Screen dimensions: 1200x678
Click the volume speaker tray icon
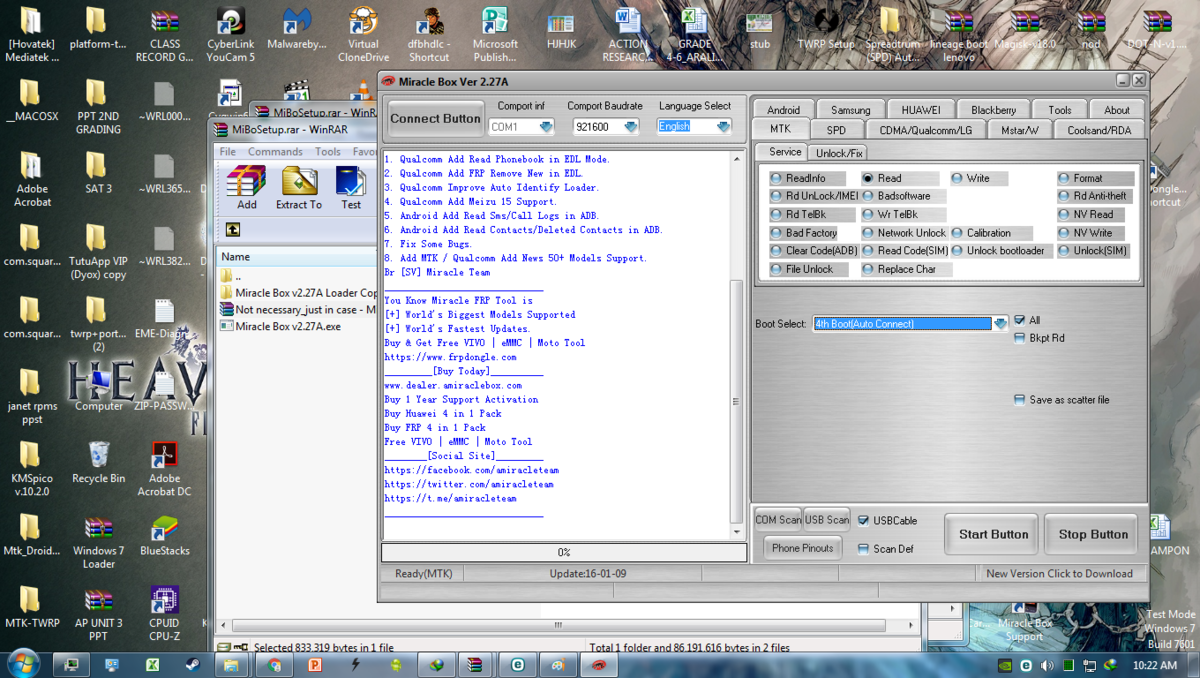tap(1047, 665)
